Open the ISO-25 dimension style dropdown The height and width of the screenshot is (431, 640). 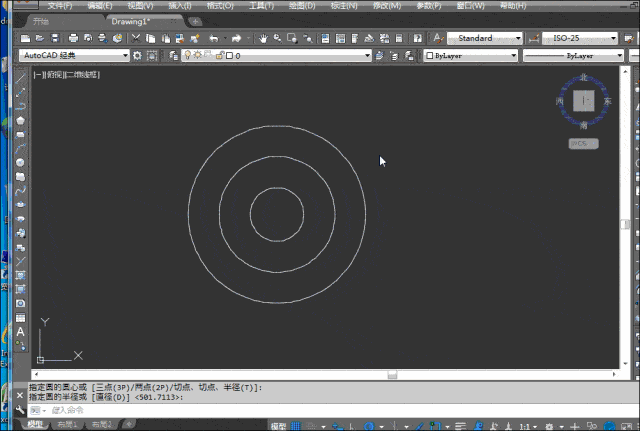[580, 38]
